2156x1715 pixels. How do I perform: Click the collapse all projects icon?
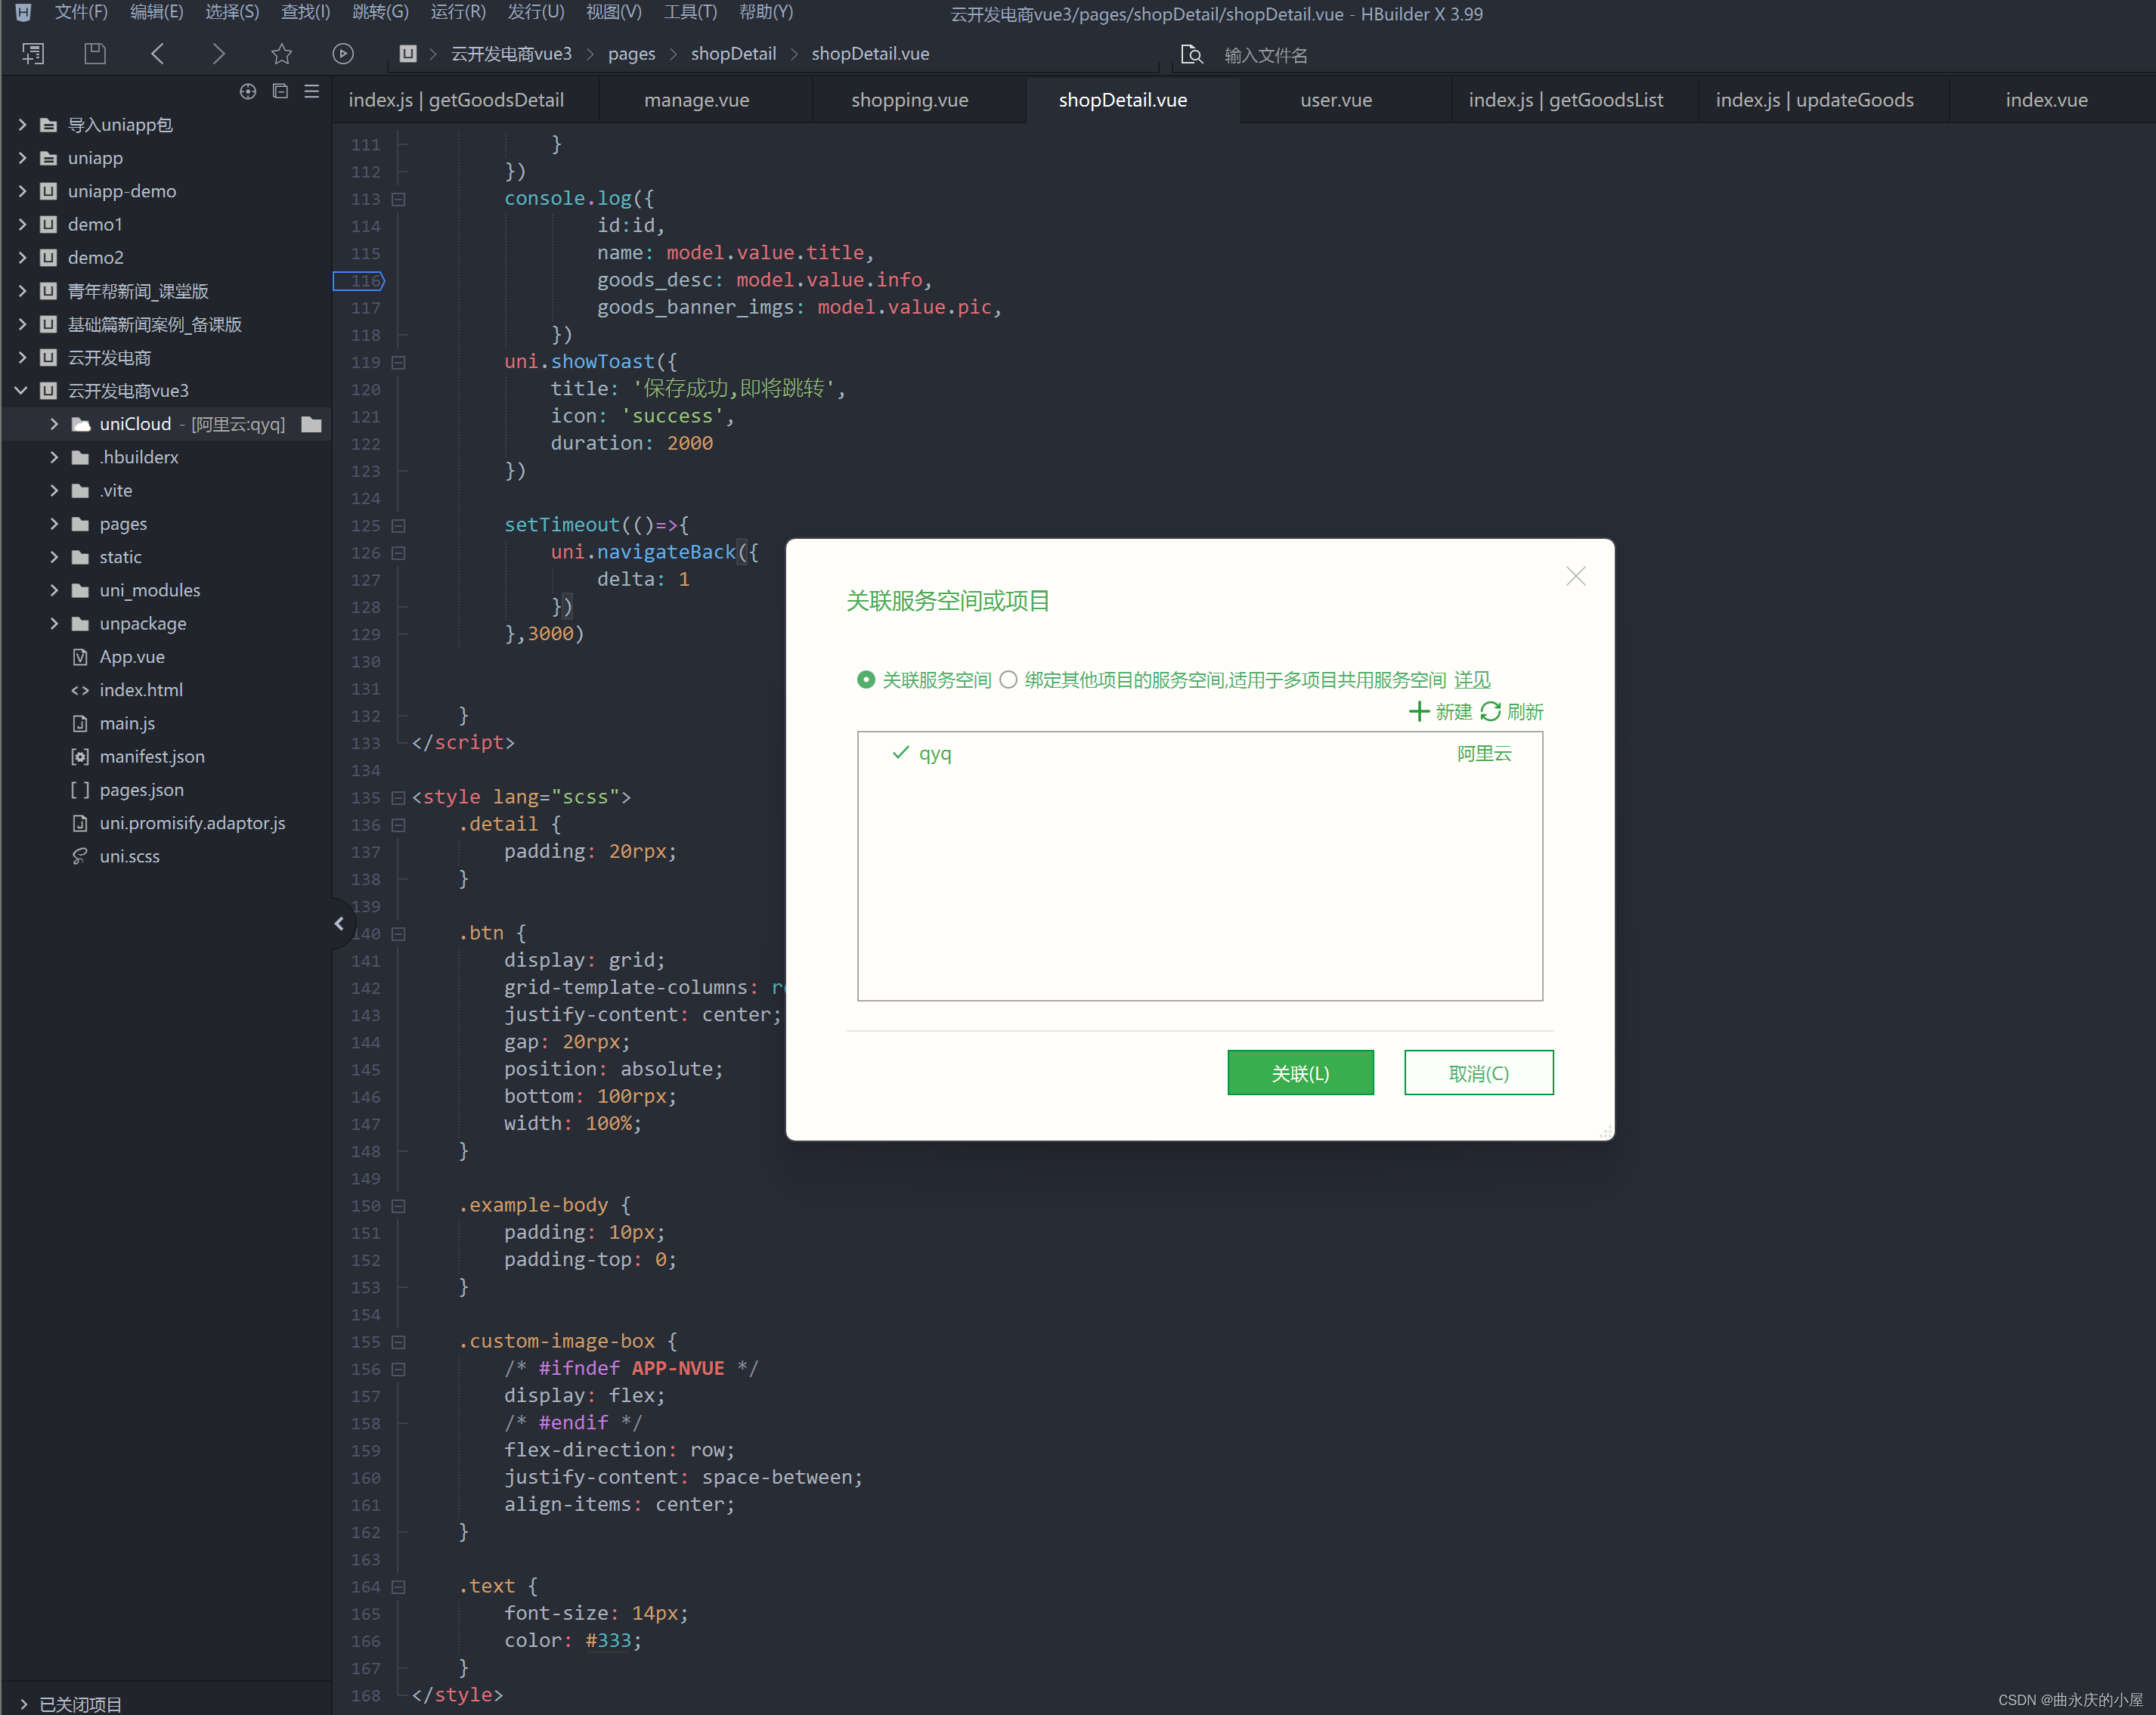[280, 91]
